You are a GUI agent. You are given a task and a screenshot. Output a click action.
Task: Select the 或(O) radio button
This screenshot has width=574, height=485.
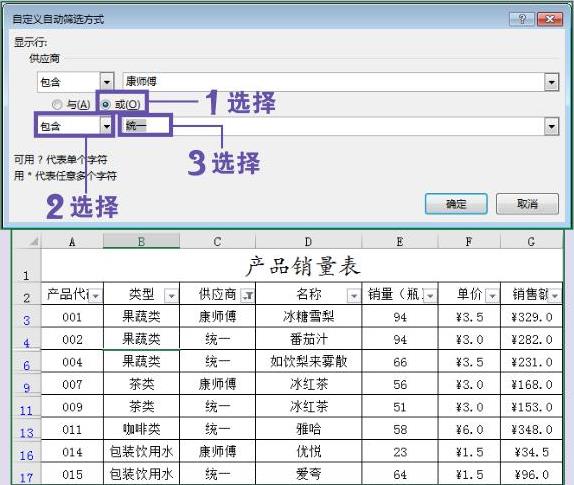(x=106, y=105)
